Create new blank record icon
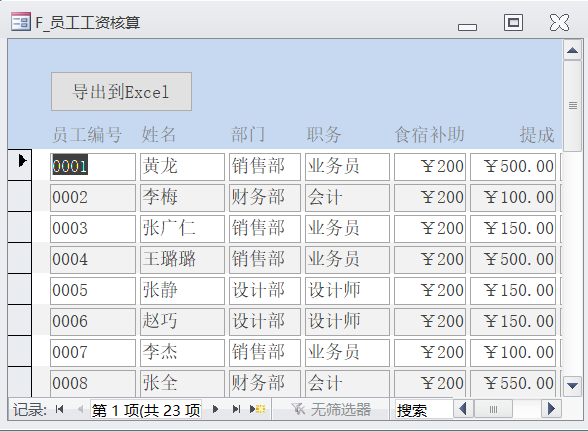Screen dimensions: 588x432 point(258,409)
